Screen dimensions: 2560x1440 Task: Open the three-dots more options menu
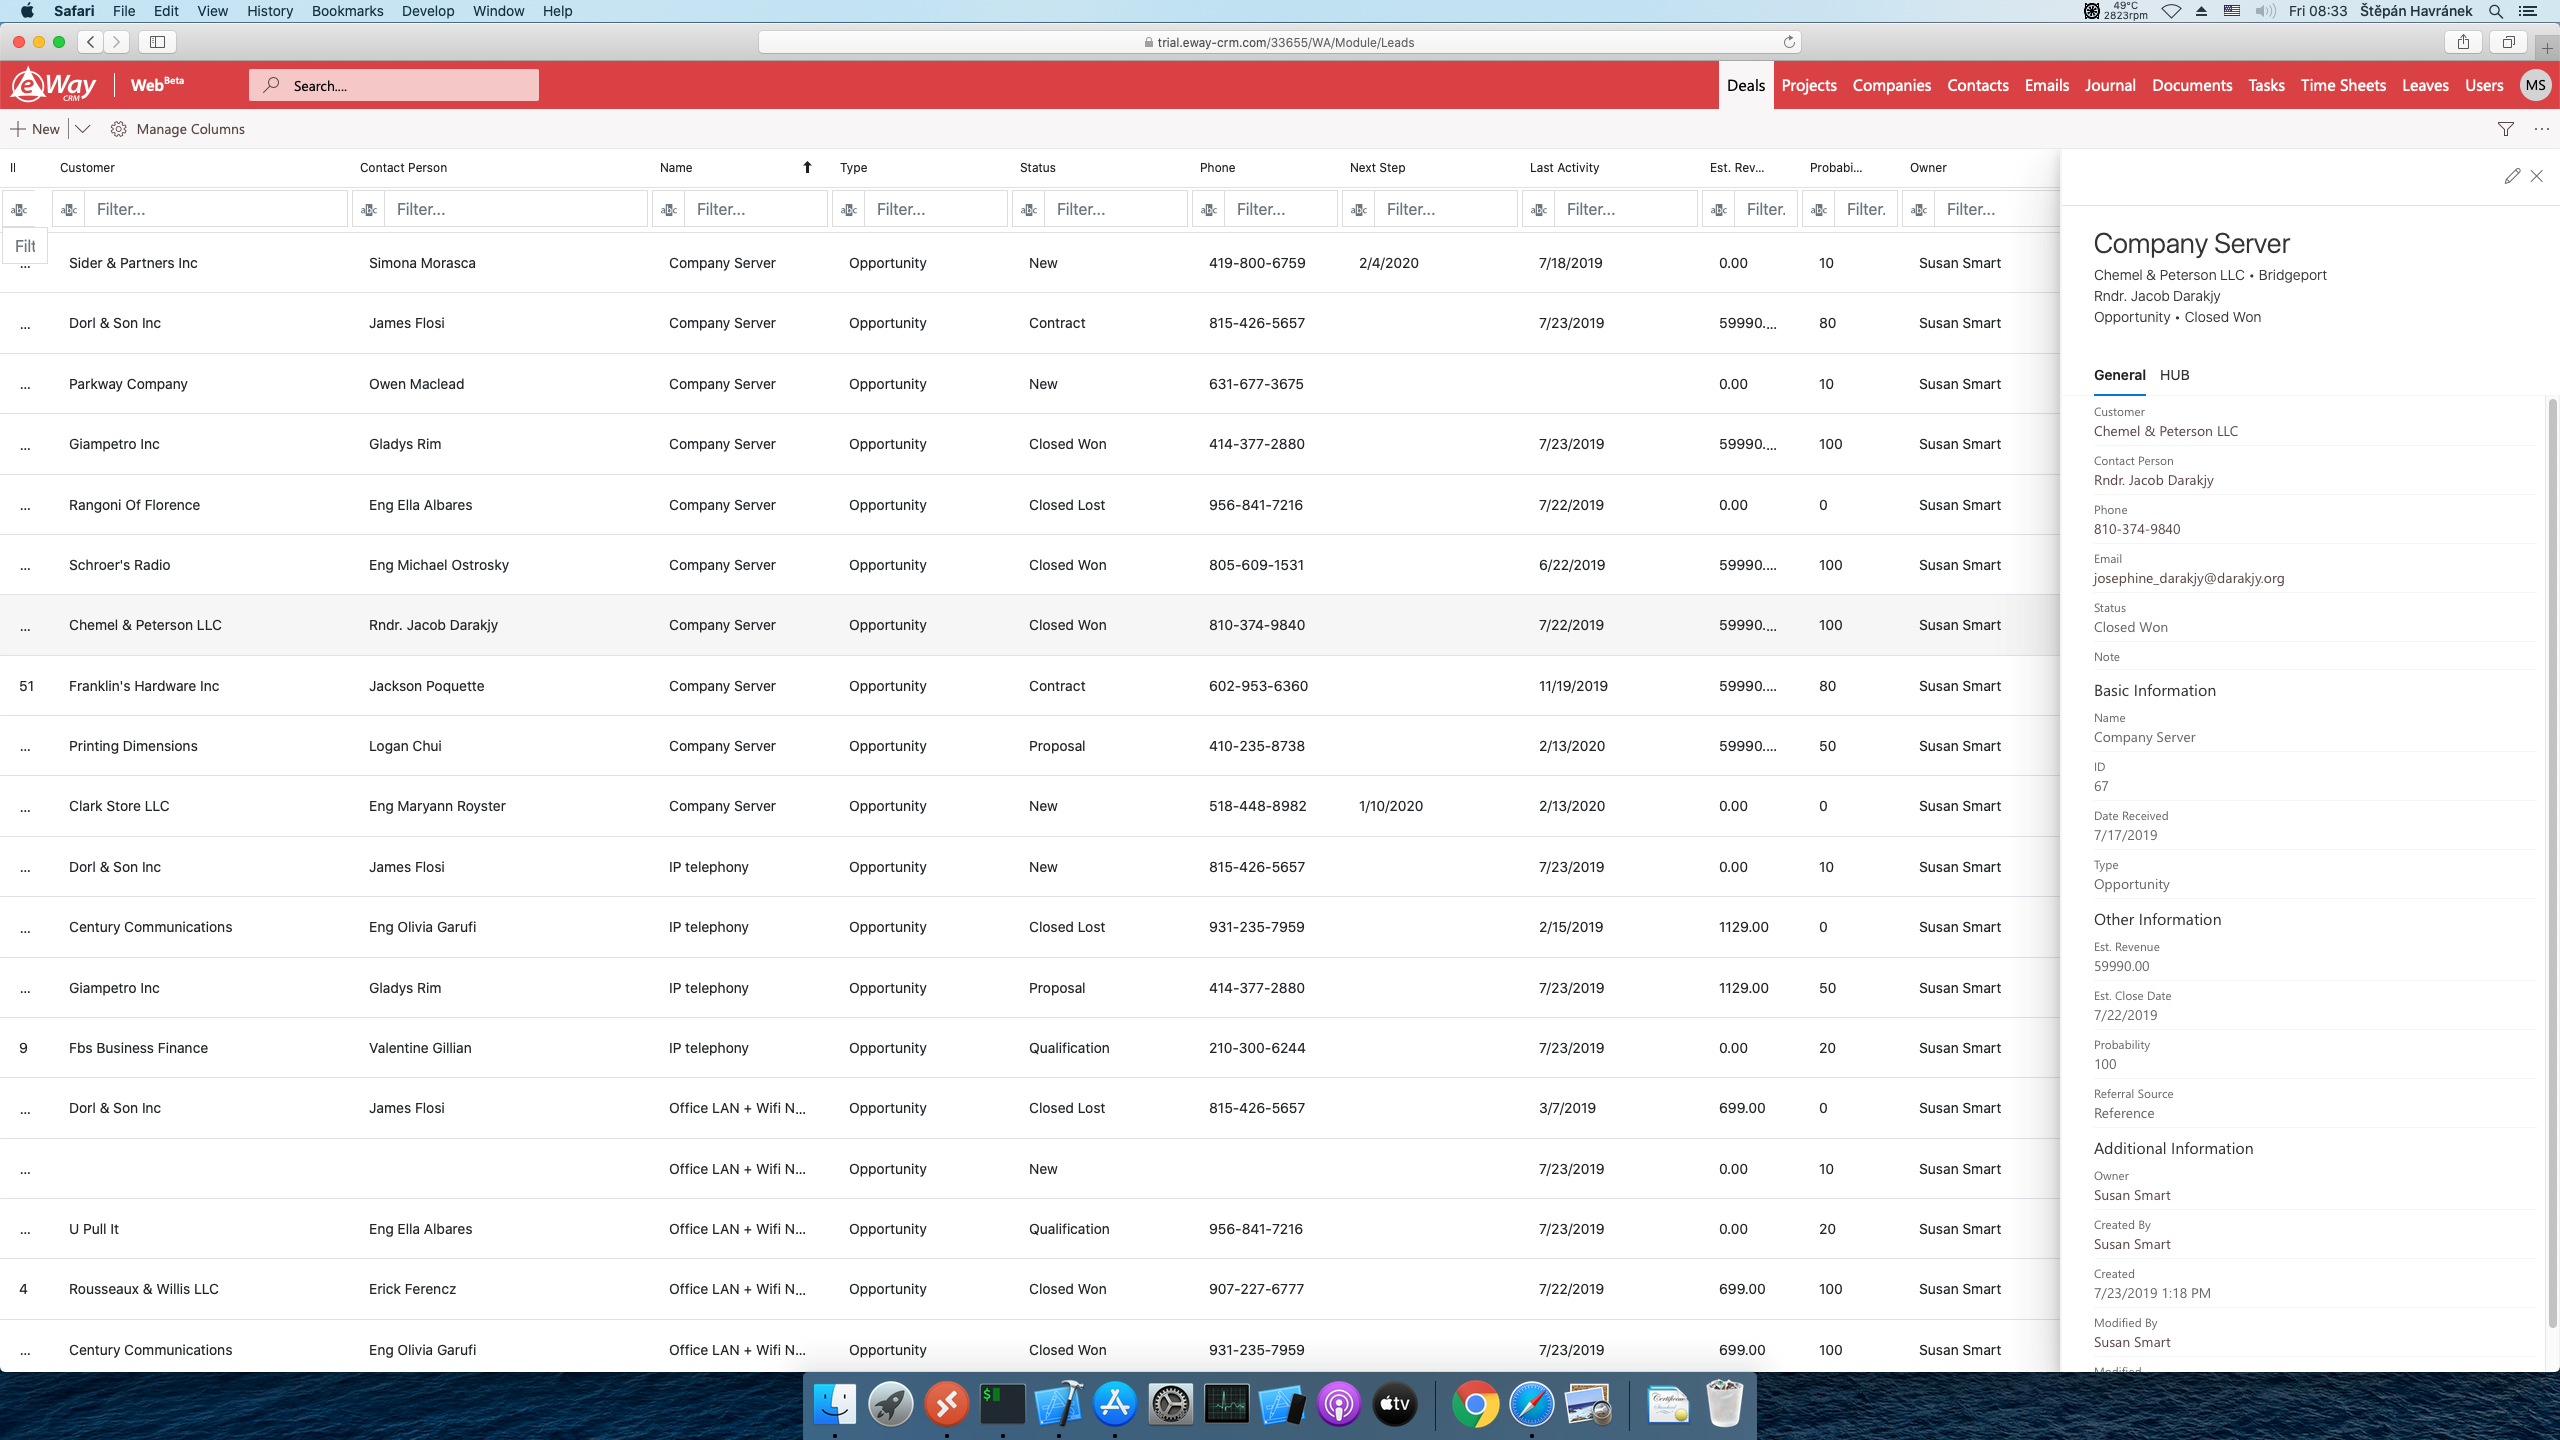point(2542,129)
